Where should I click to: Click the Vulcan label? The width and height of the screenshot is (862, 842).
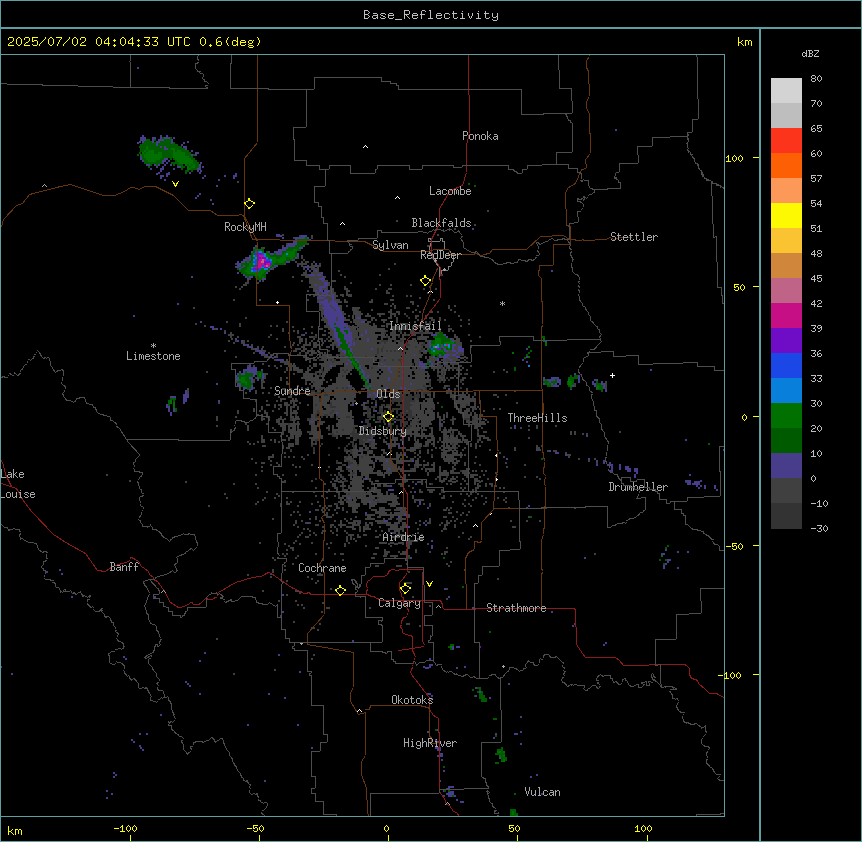542,792
